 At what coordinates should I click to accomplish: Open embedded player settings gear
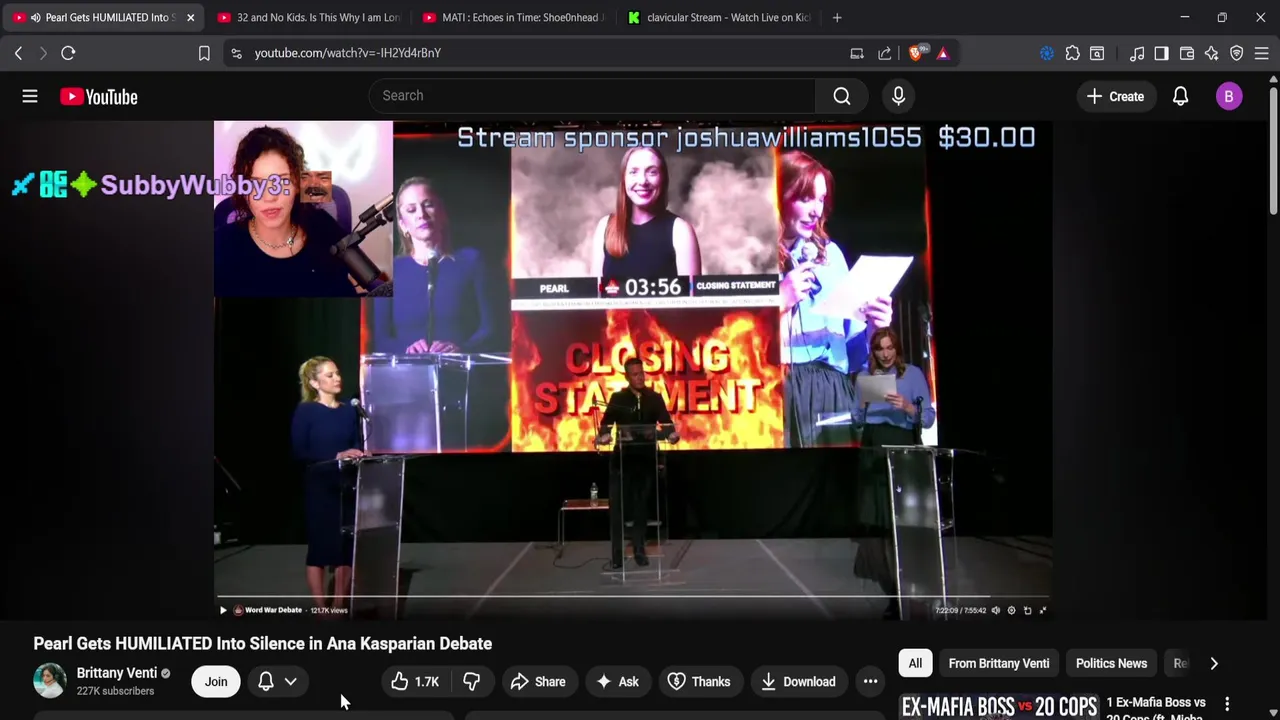click(1011, 610)
